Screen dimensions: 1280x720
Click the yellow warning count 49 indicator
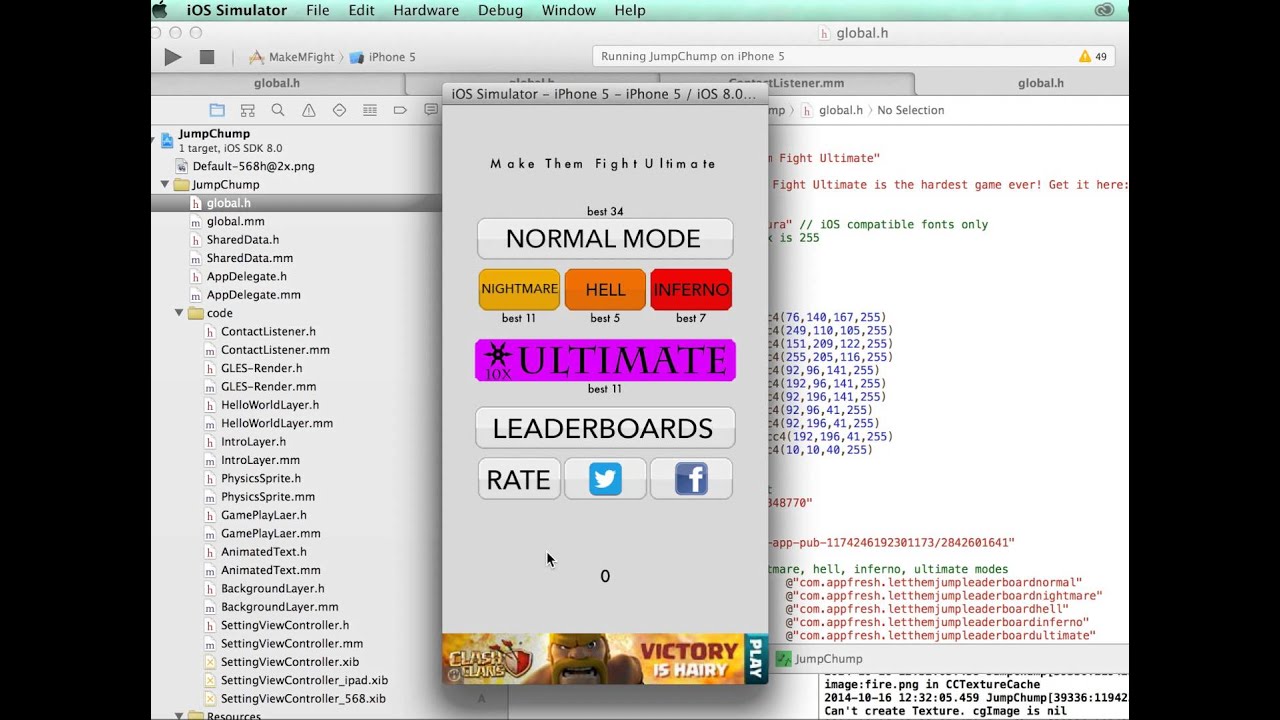(1092, 57)
